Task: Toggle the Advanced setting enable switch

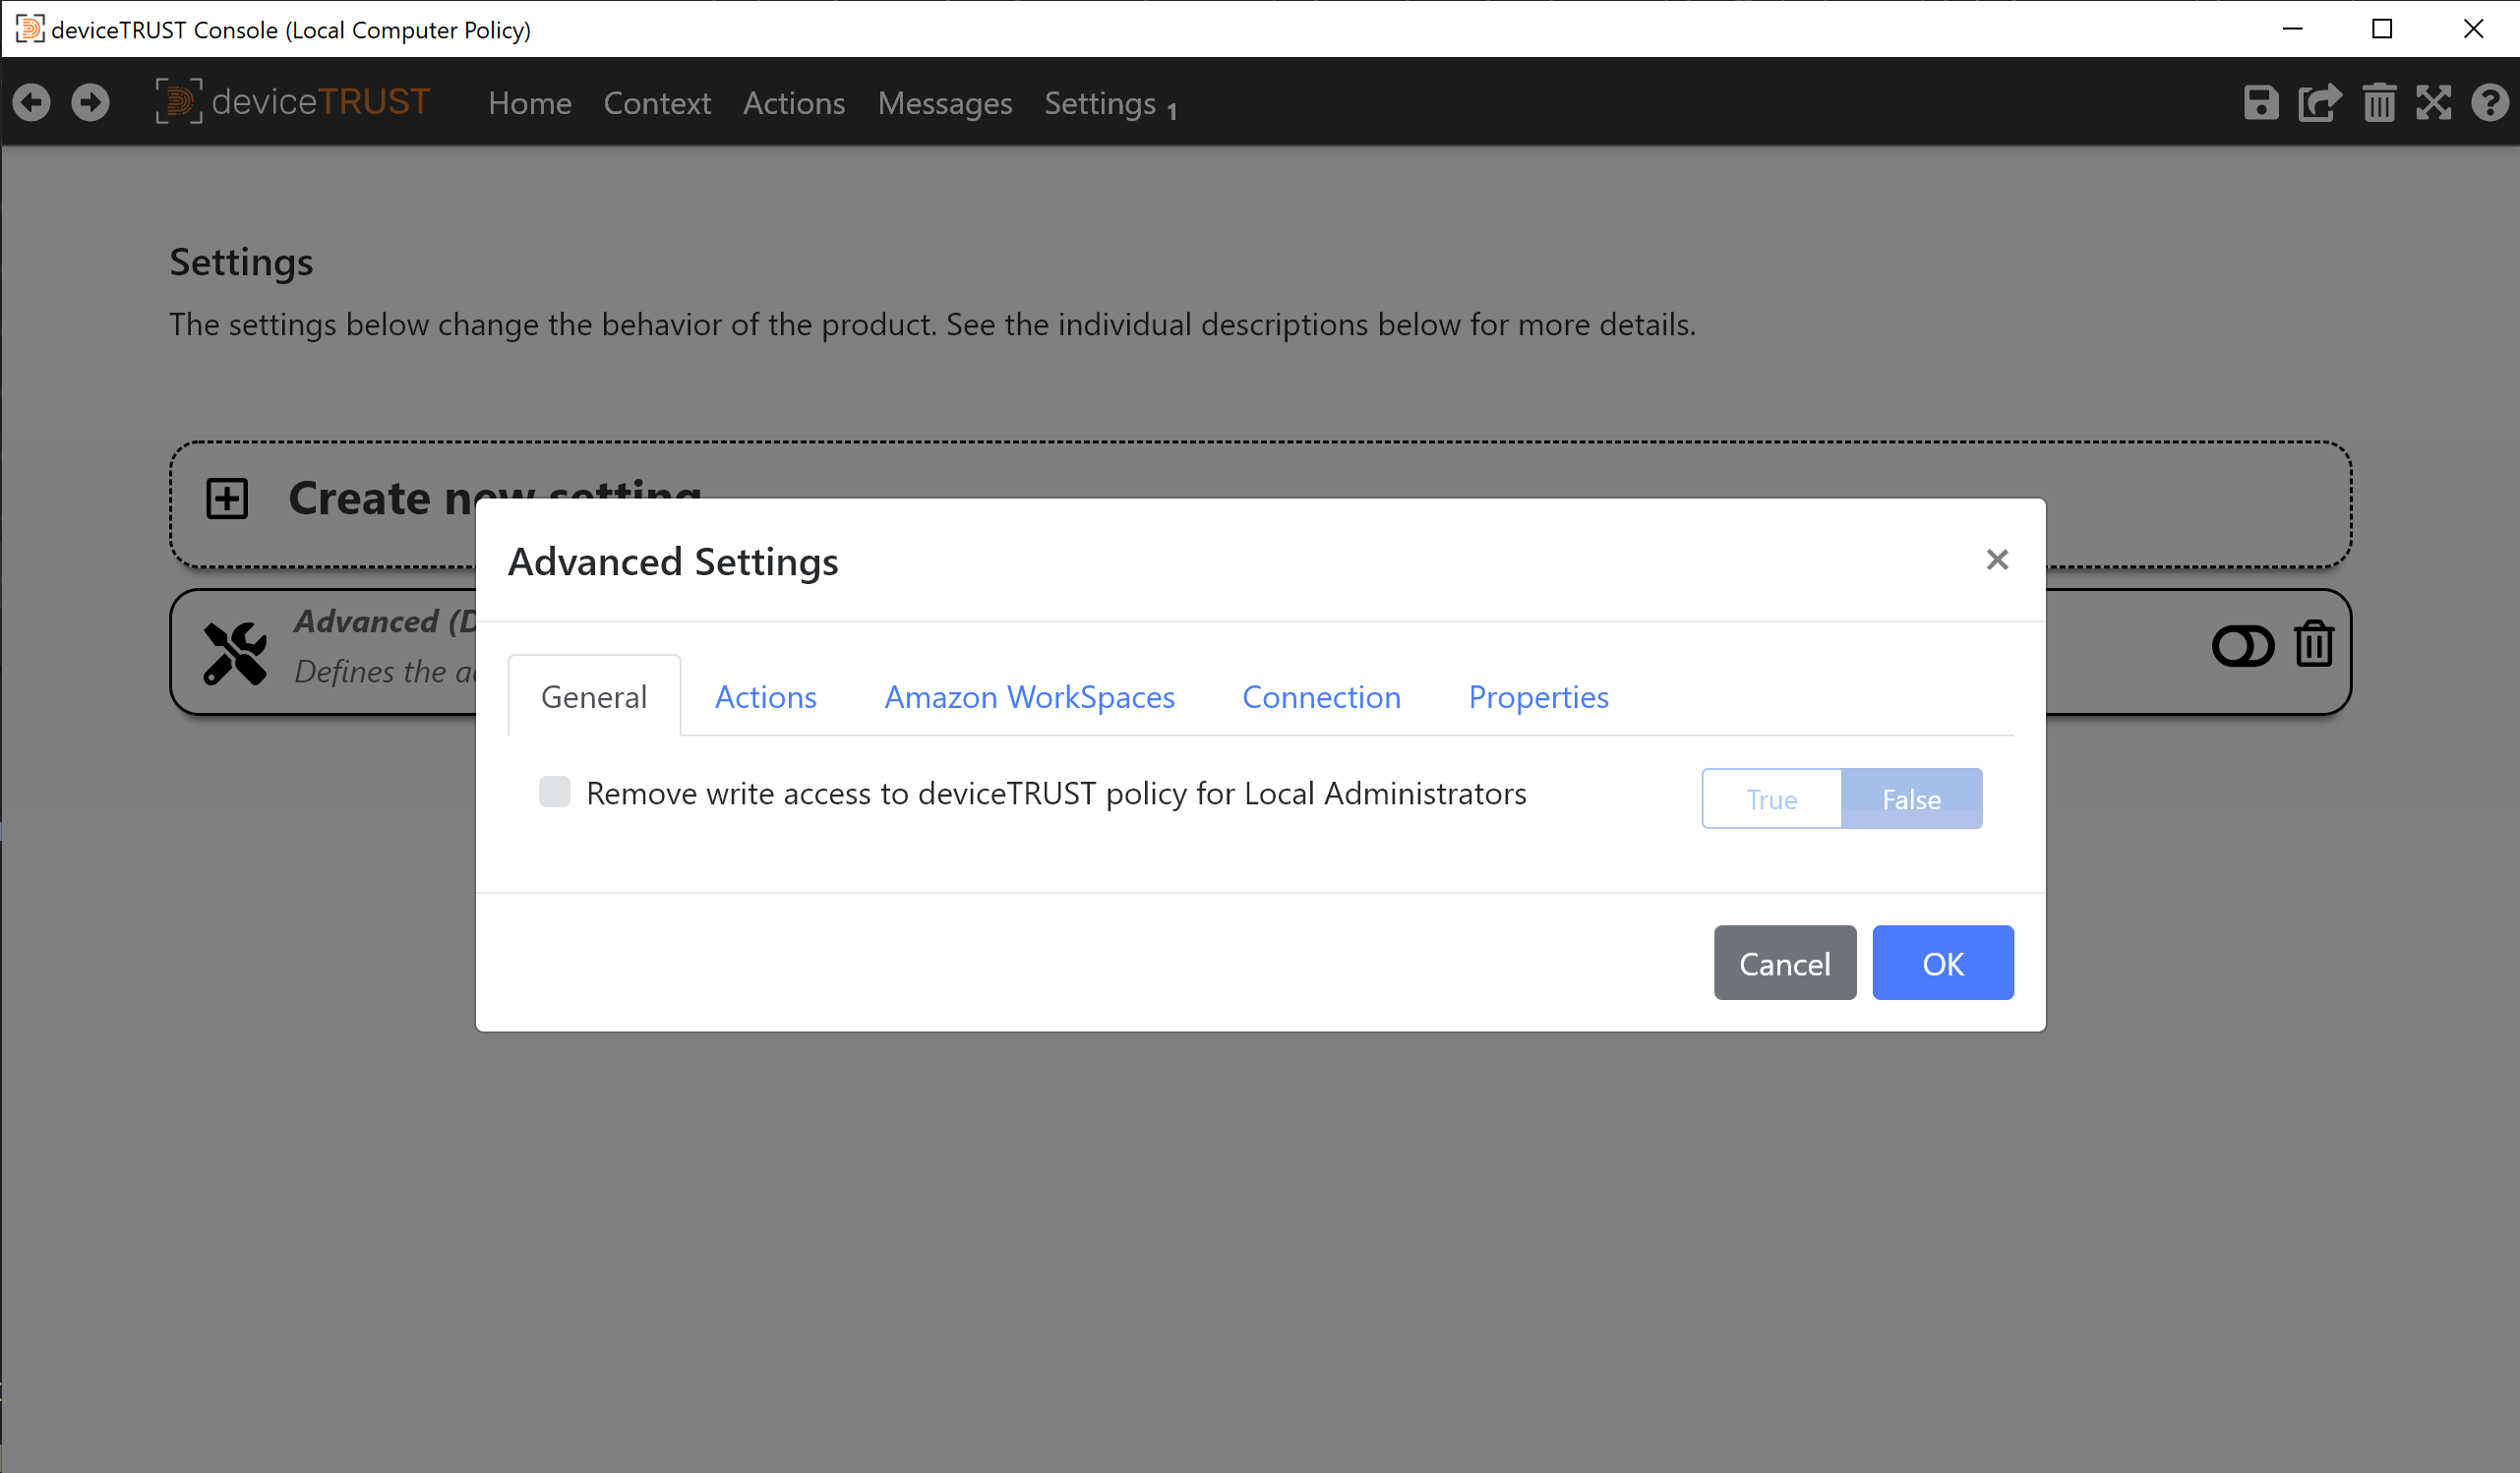Action: point(2243,646)
